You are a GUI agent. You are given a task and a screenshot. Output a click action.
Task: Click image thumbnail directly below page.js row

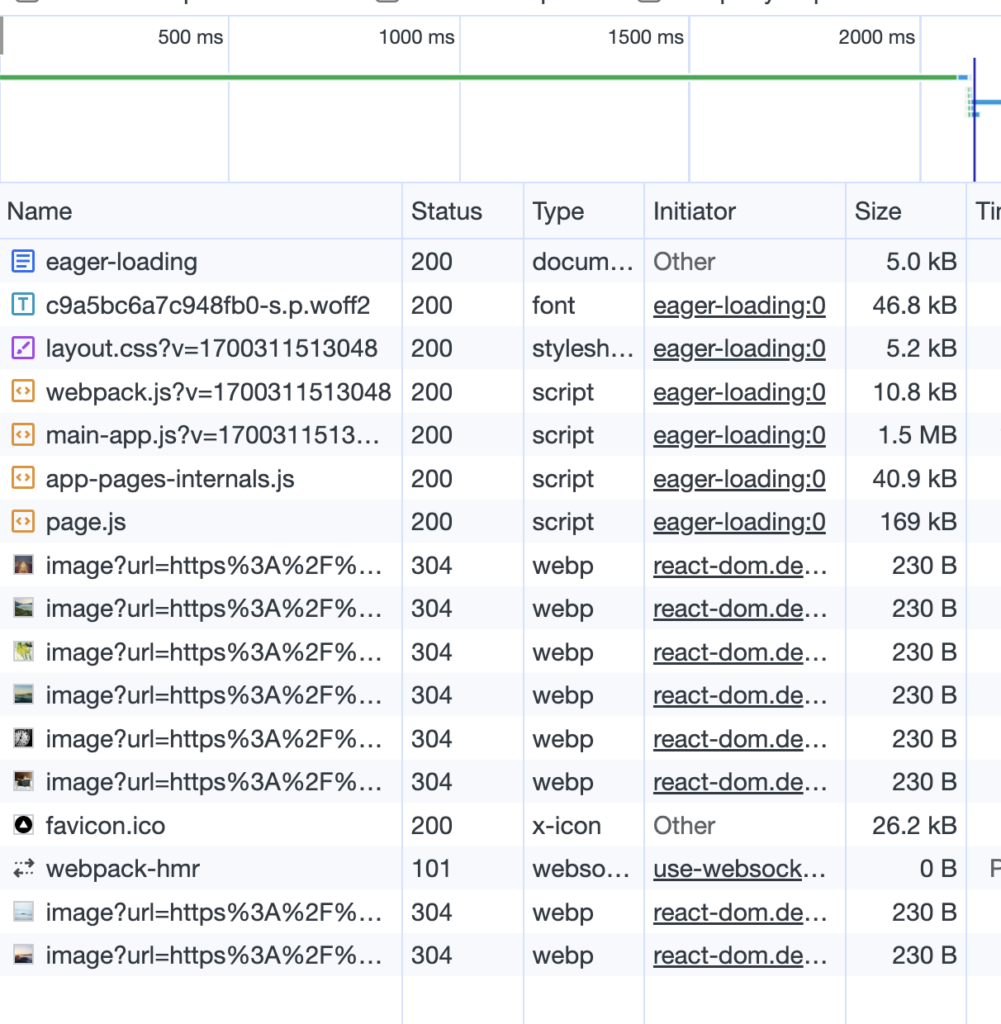pyautogui.click(x=24, y=565)
